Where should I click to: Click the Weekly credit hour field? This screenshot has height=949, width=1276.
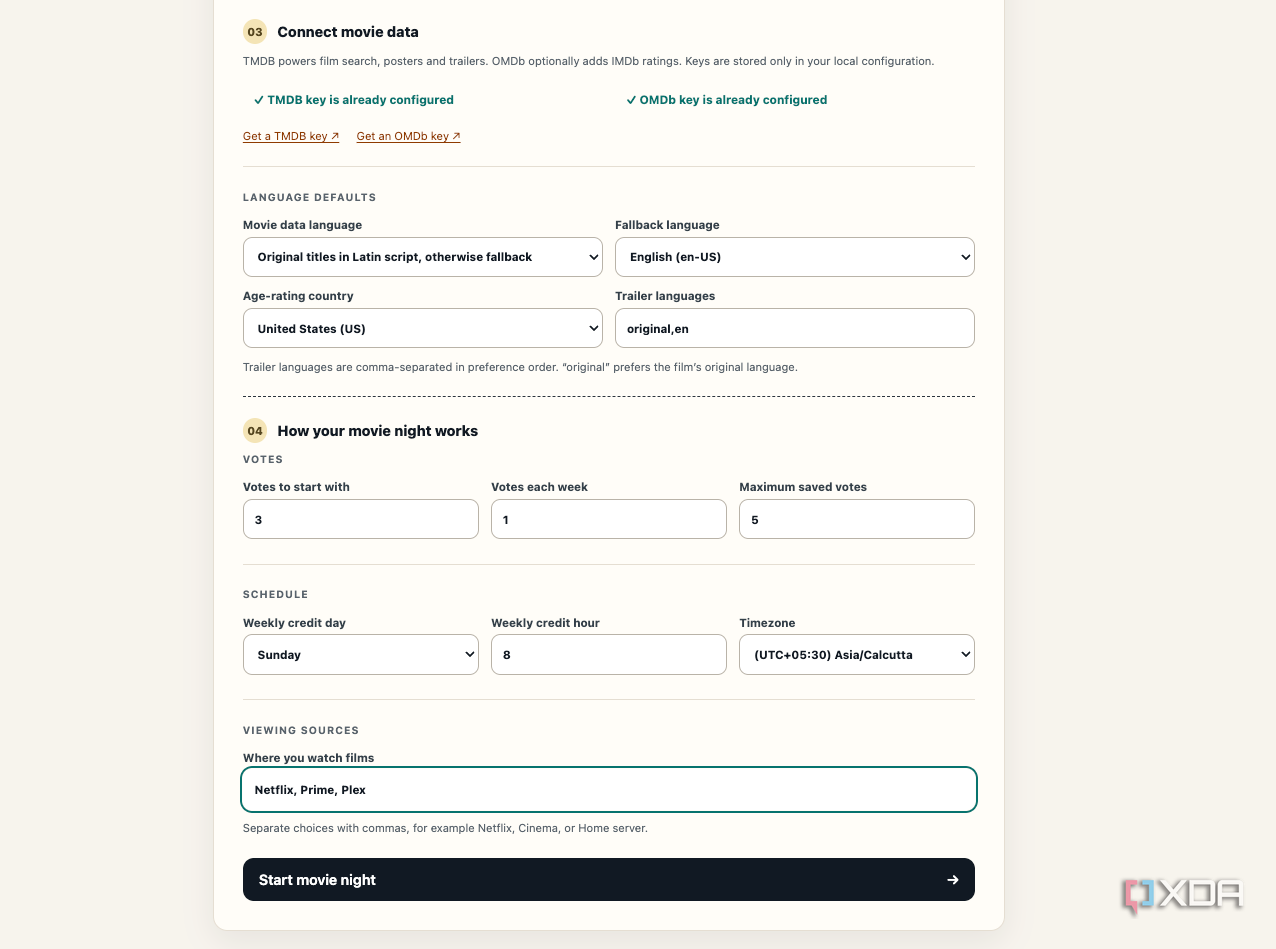click(x=609, y=654)
